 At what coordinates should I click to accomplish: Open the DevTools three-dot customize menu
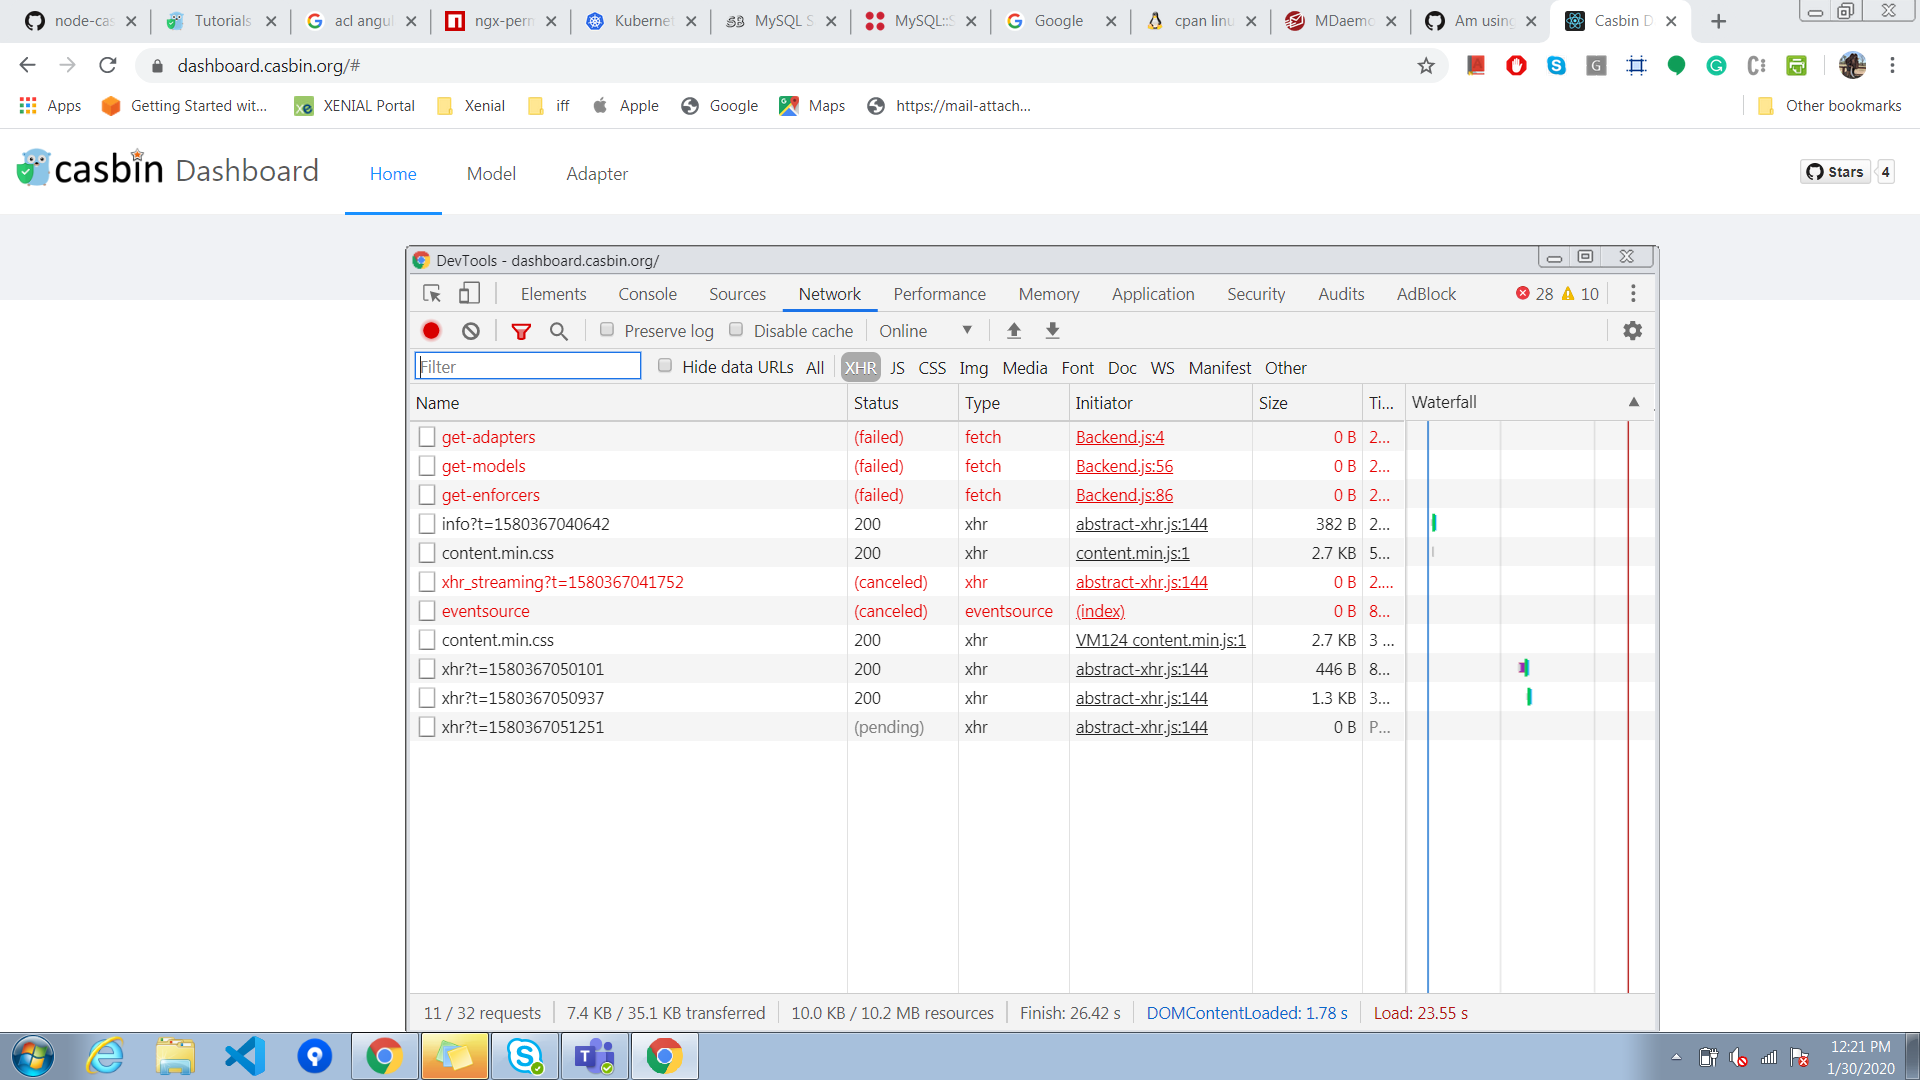click(x=1633, y=293)
